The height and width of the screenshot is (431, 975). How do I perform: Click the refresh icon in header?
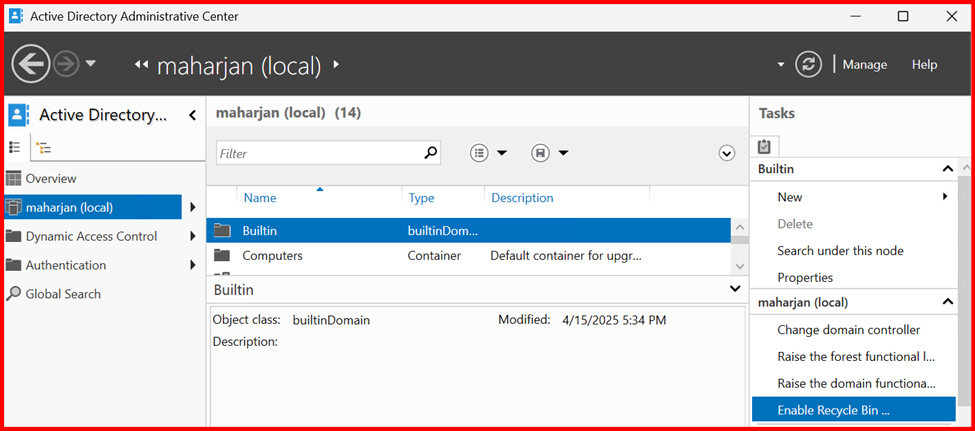tap(808, 64)
